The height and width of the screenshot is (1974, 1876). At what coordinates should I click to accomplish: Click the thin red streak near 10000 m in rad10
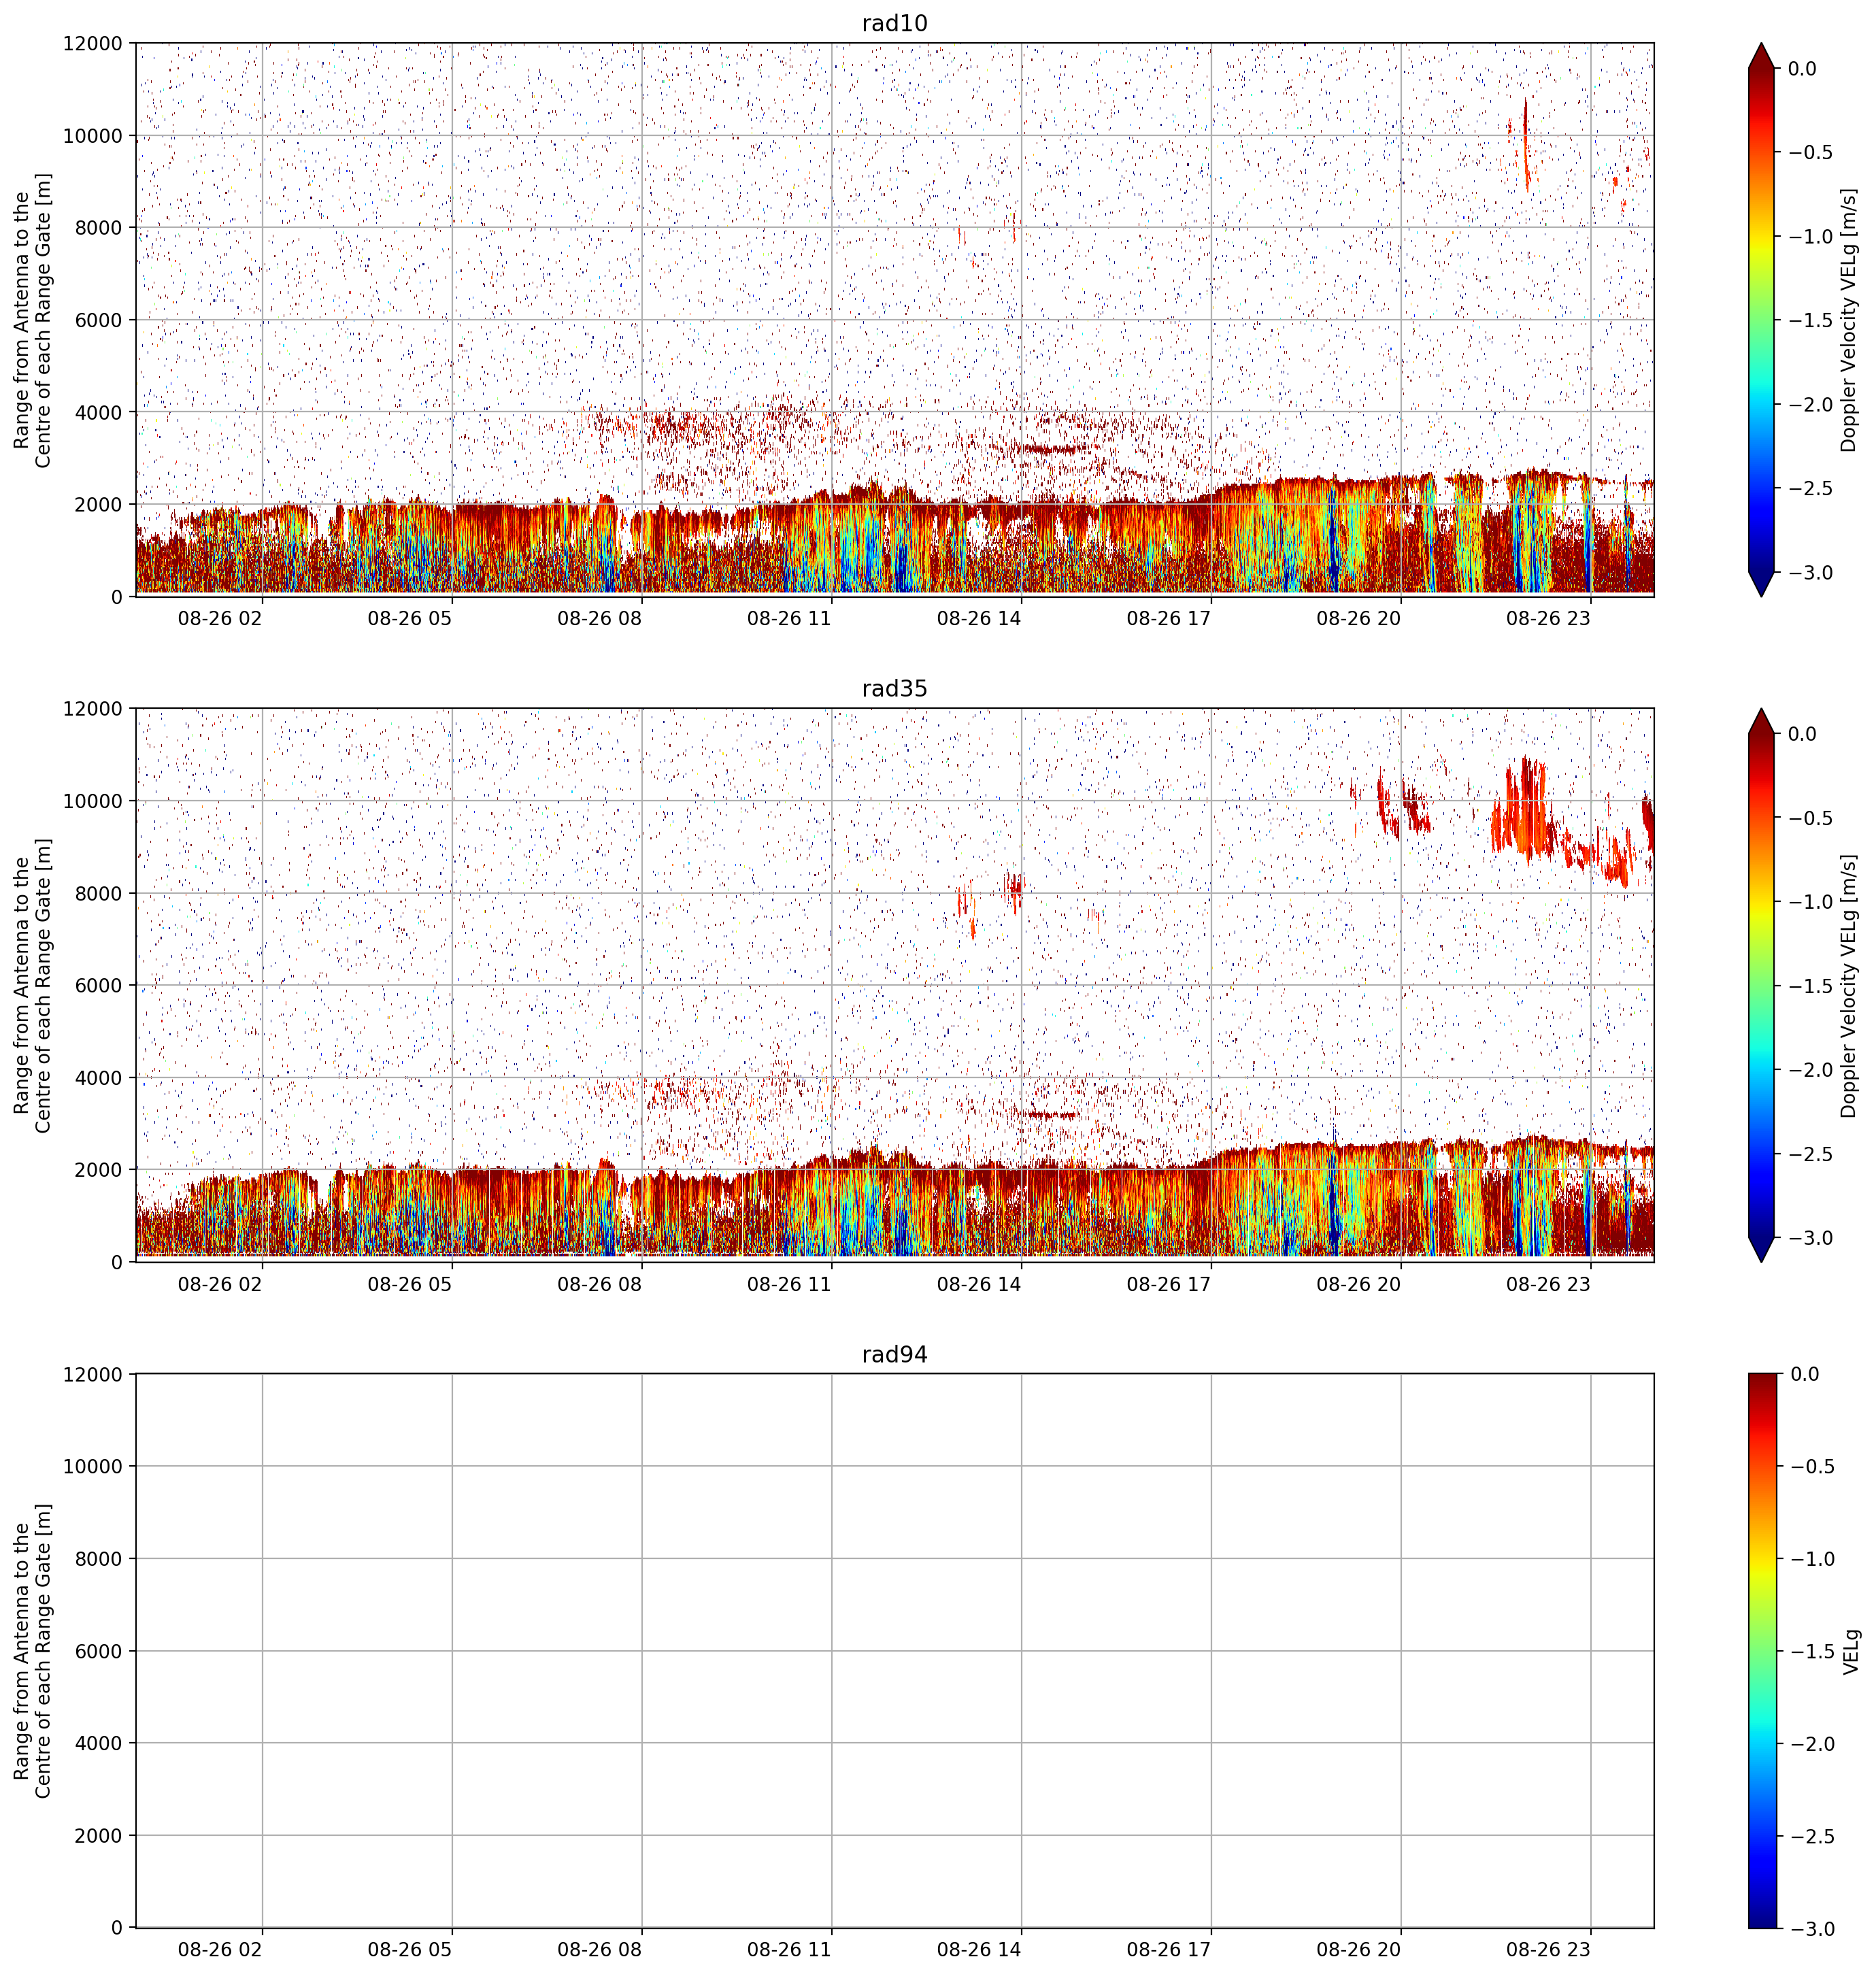pyautogui.click(x=1525, y=145)
